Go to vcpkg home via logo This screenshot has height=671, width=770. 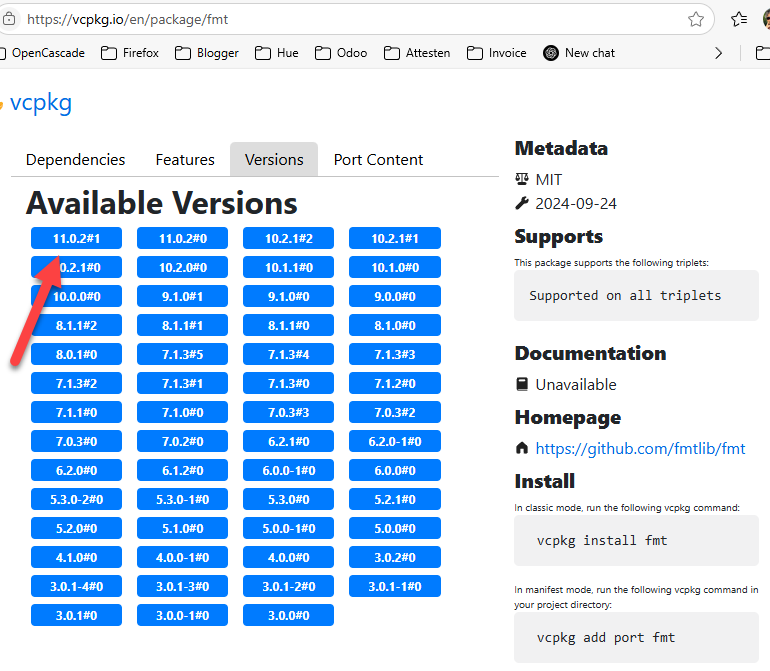[x=40, y=103]
